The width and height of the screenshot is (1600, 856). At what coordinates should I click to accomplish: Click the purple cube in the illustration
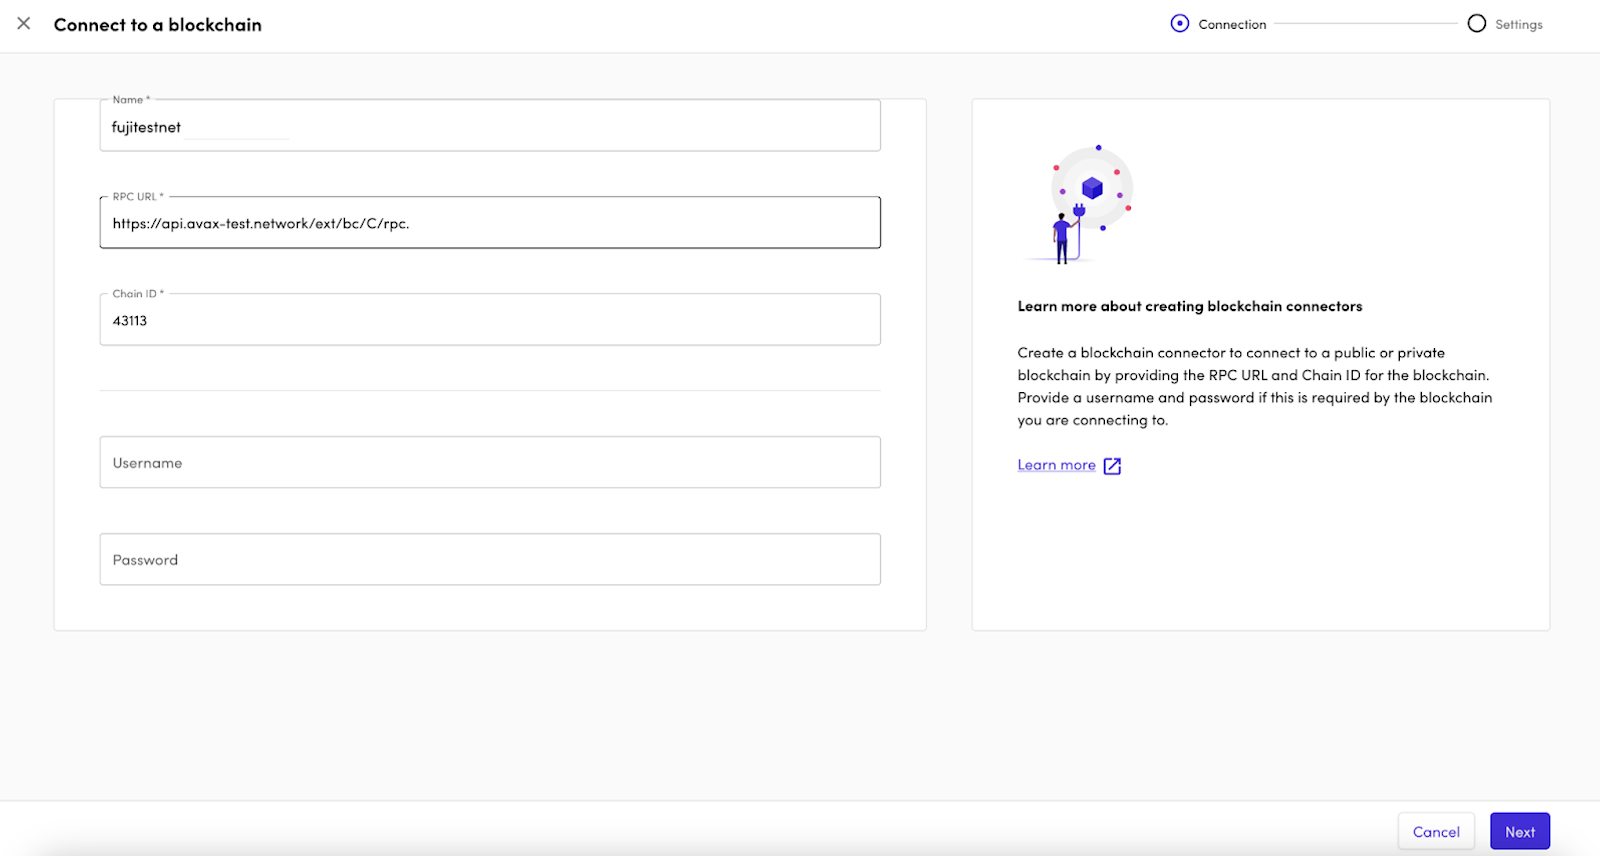1092,187
